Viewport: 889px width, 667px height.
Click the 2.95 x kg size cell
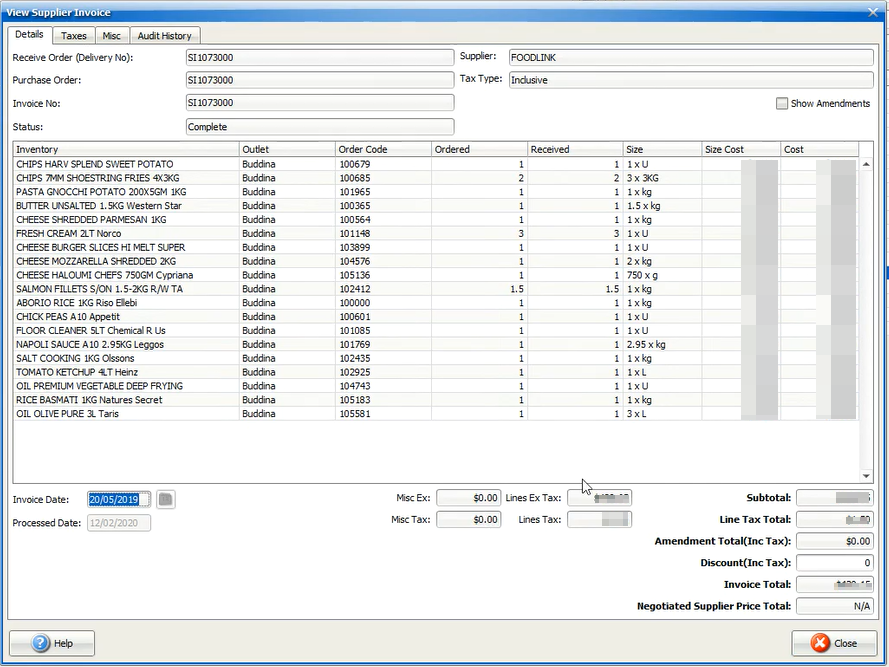[662, 345]
